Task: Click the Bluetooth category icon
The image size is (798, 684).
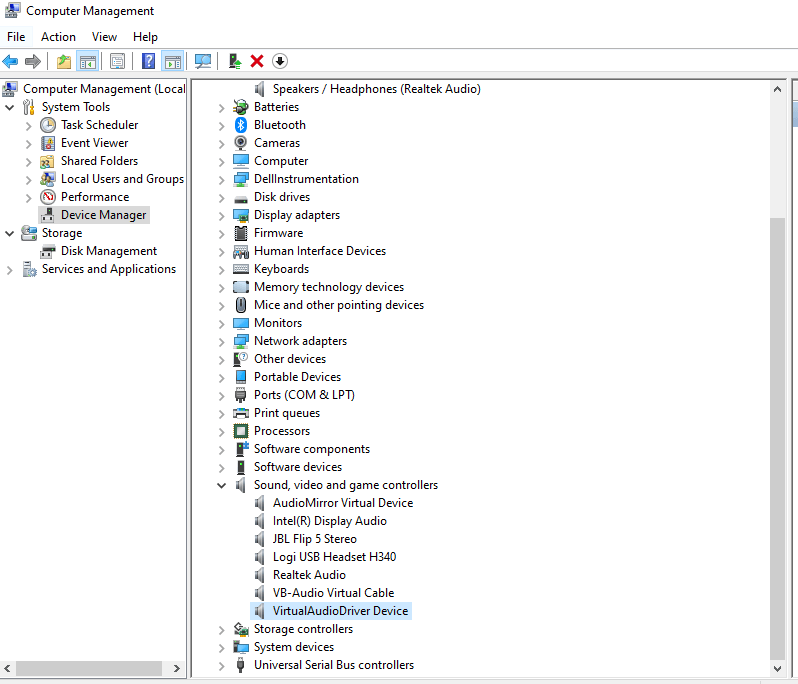Action: [x=241, y=125]
